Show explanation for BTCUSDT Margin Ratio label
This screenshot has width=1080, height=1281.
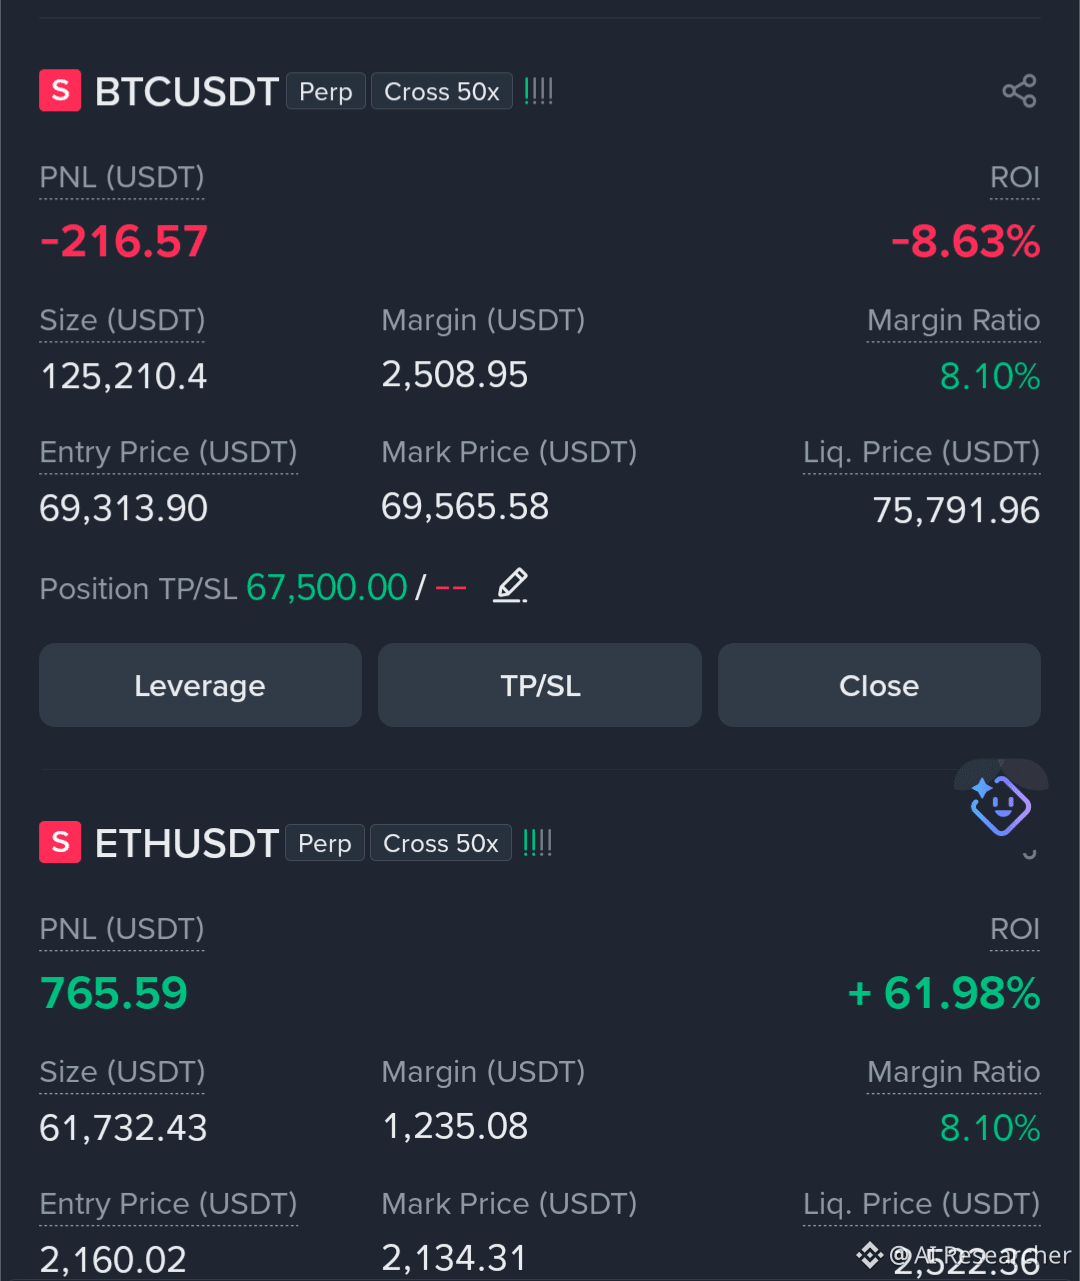click(x=954, y=321)
